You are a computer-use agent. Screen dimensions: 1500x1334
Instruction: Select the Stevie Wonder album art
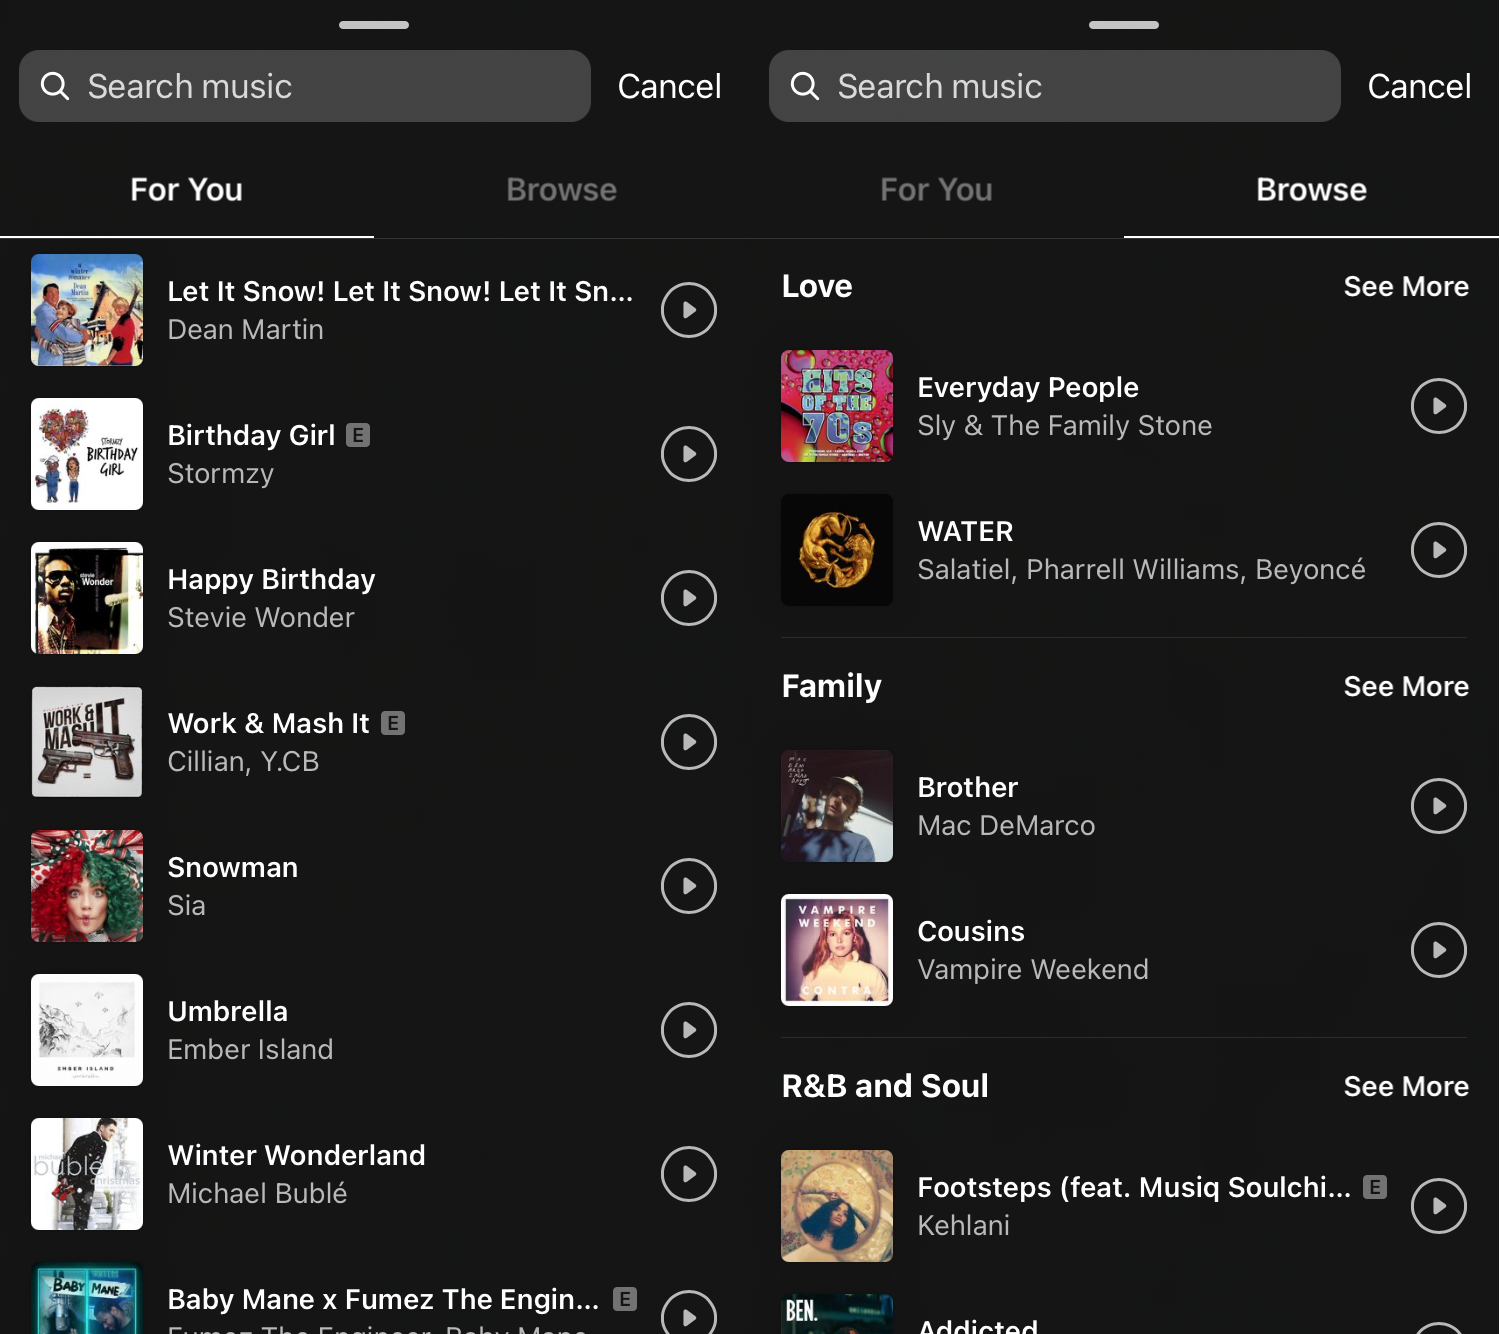[87, 598]
